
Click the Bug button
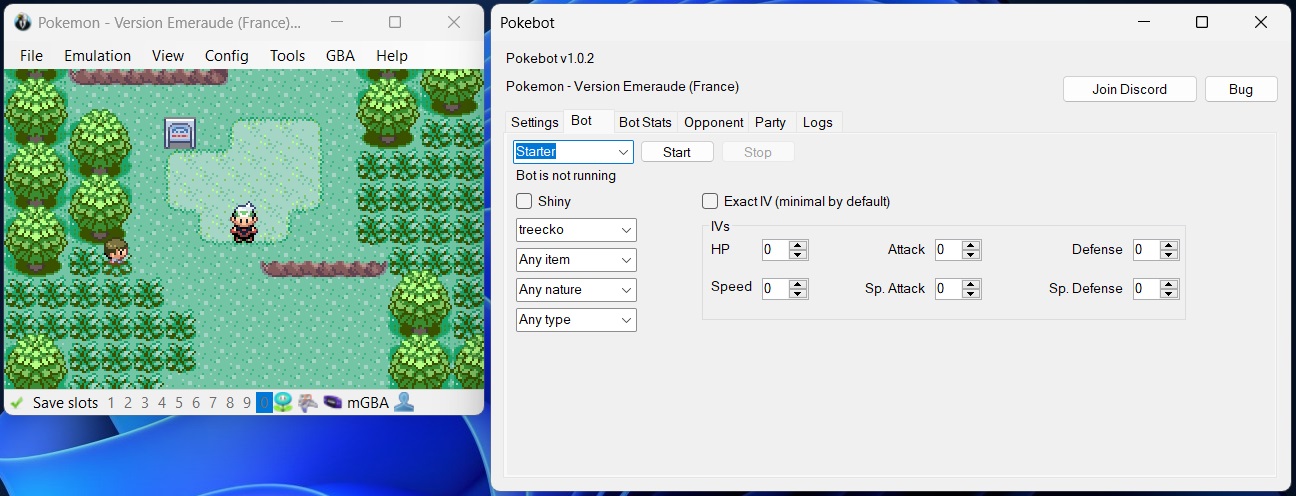pos(1241,89)
